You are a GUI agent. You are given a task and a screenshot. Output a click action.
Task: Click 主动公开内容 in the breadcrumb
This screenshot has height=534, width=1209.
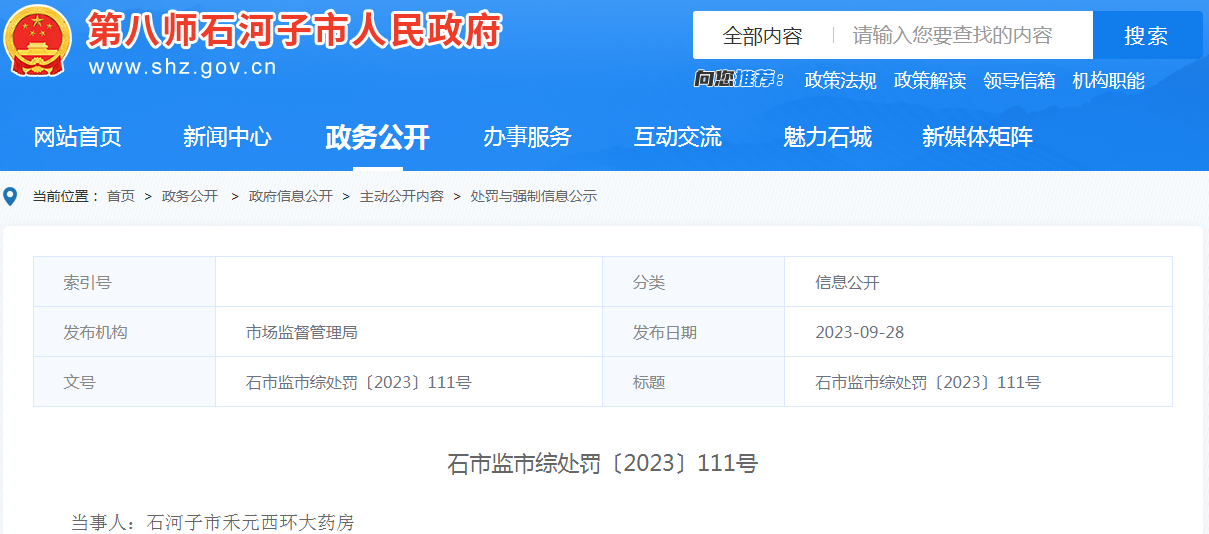(402, 196)
